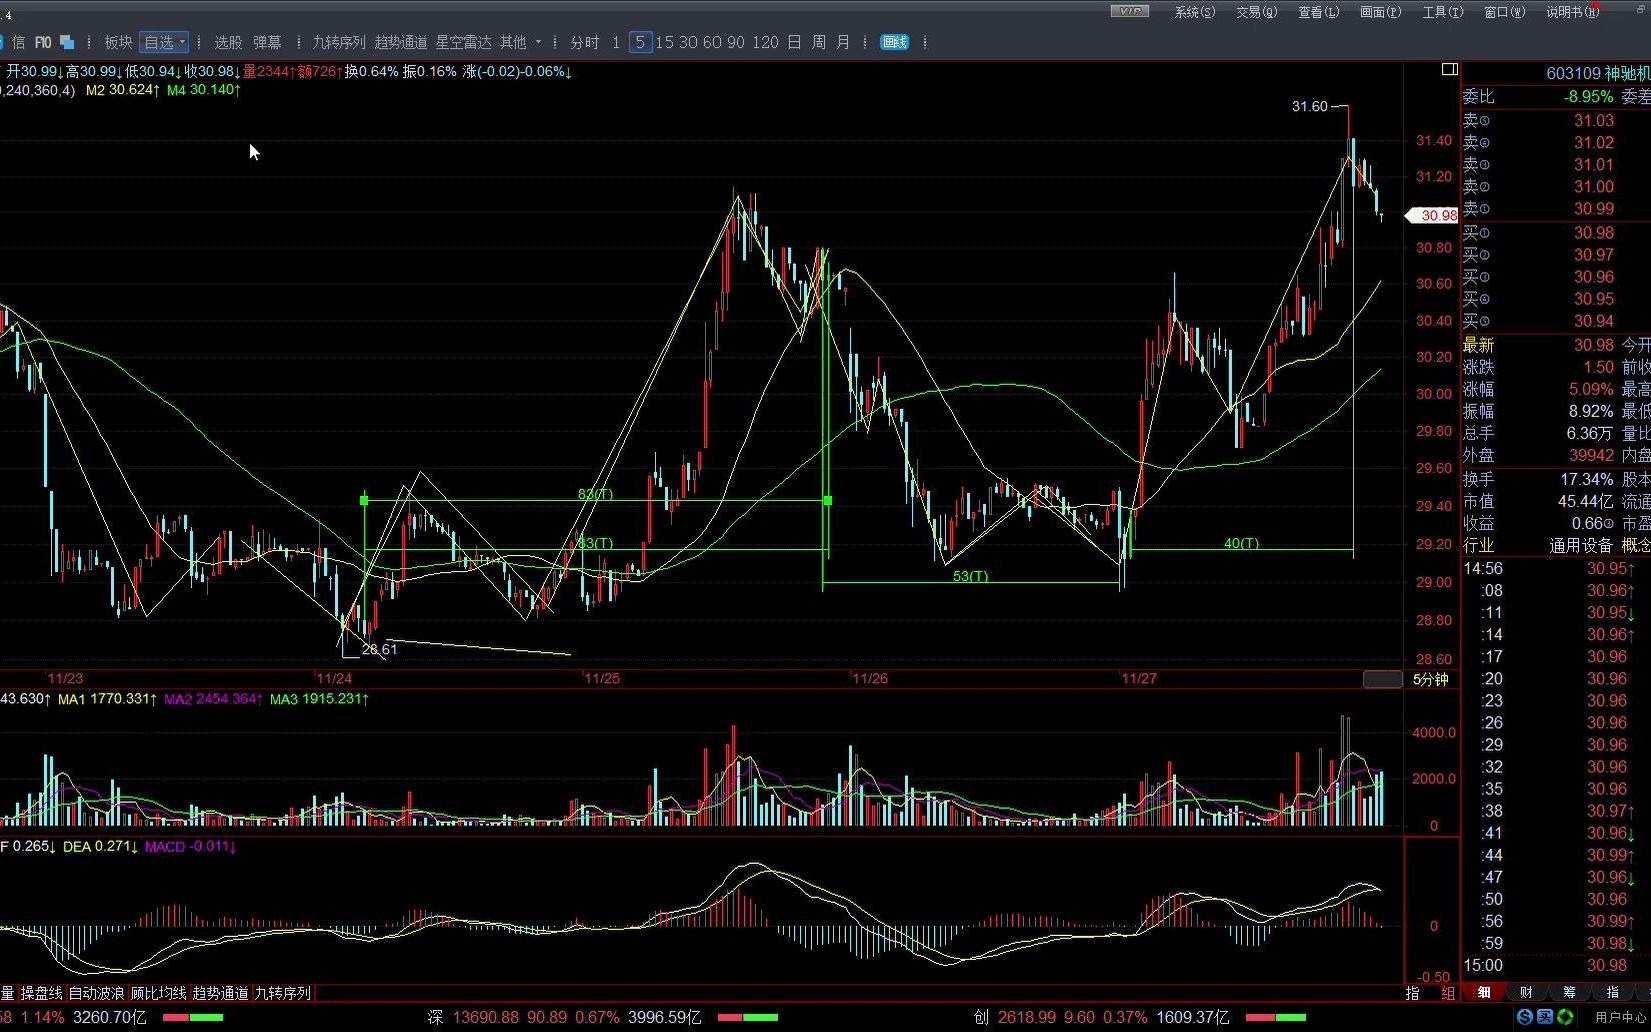Click the green refresh circle icon
This screenshot has width=1651, height=1032.
(1565, 1017)
